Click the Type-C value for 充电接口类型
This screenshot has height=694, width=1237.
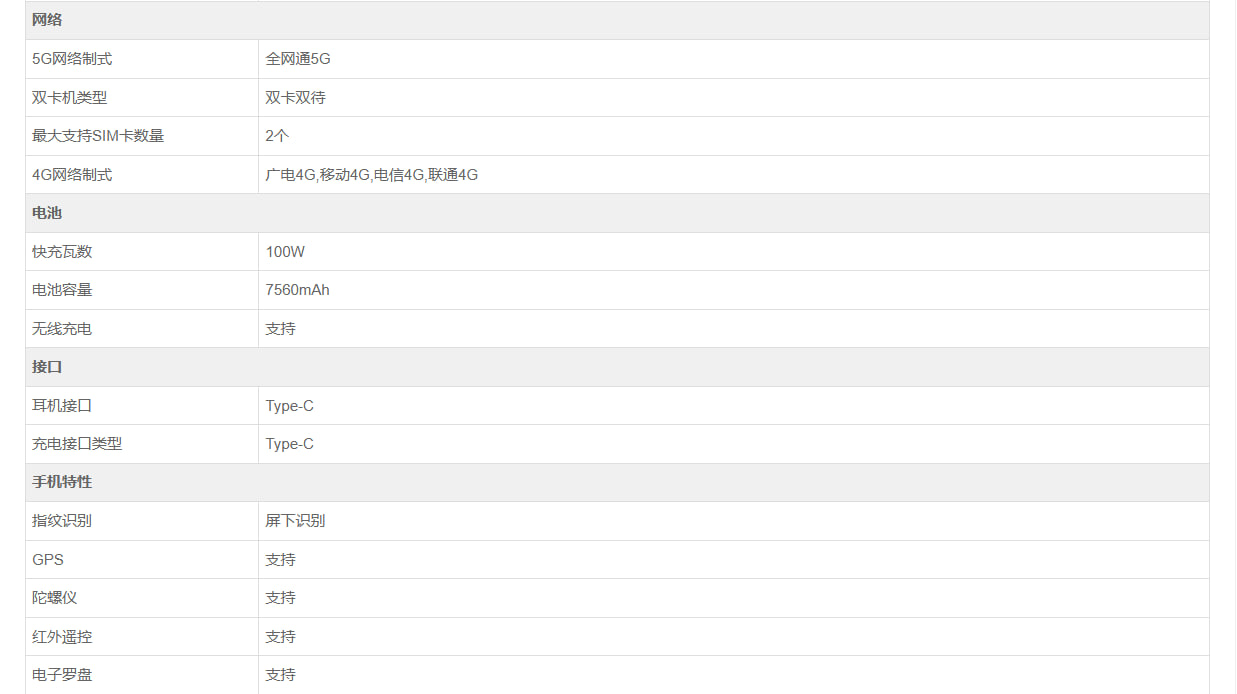pyautogui.click(x=289, y=444)
